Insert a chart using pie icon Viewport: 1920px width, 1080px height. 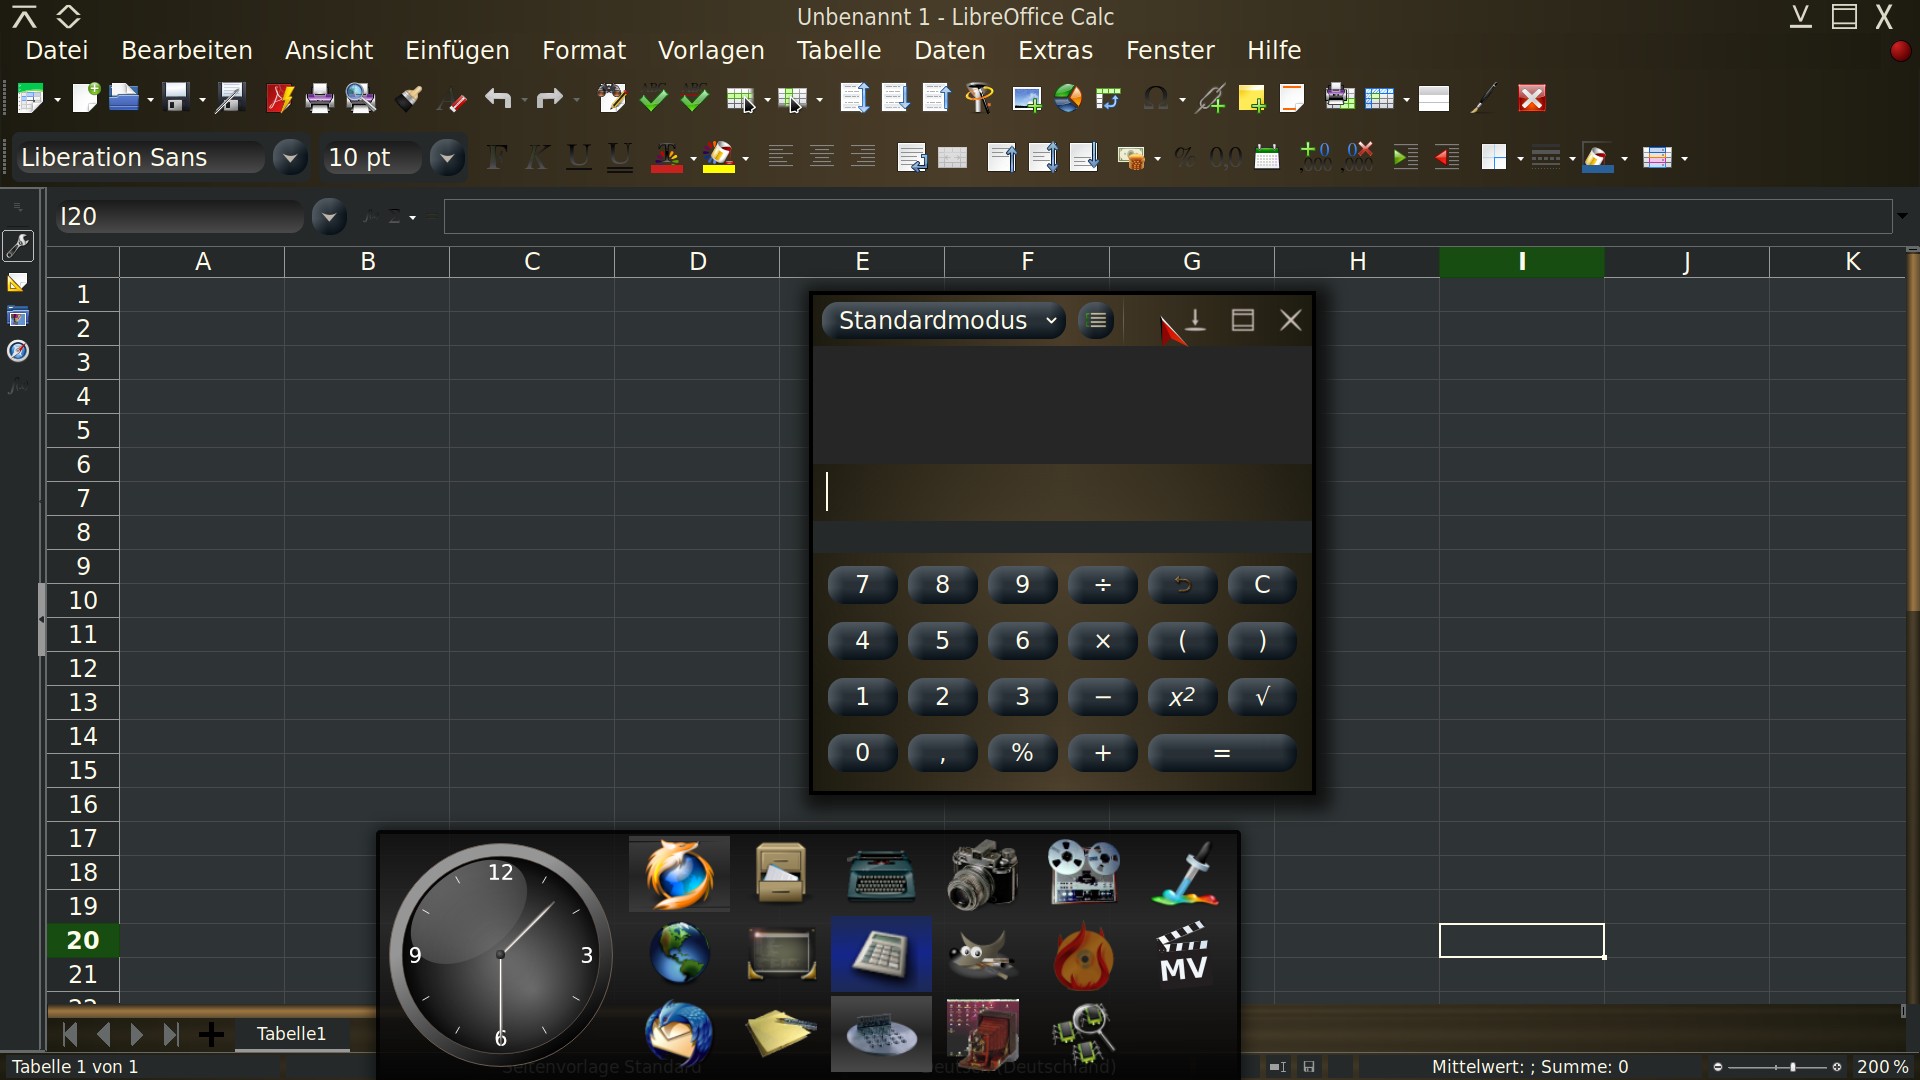point(1069,98)
